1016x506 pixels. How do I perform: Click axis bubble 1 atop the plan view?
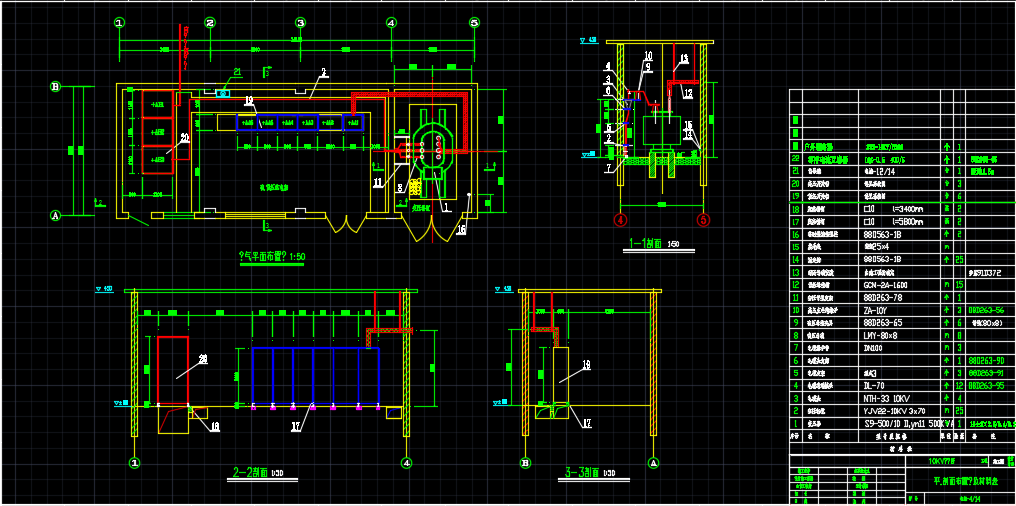pyautogui.click(x=119, y=23)
